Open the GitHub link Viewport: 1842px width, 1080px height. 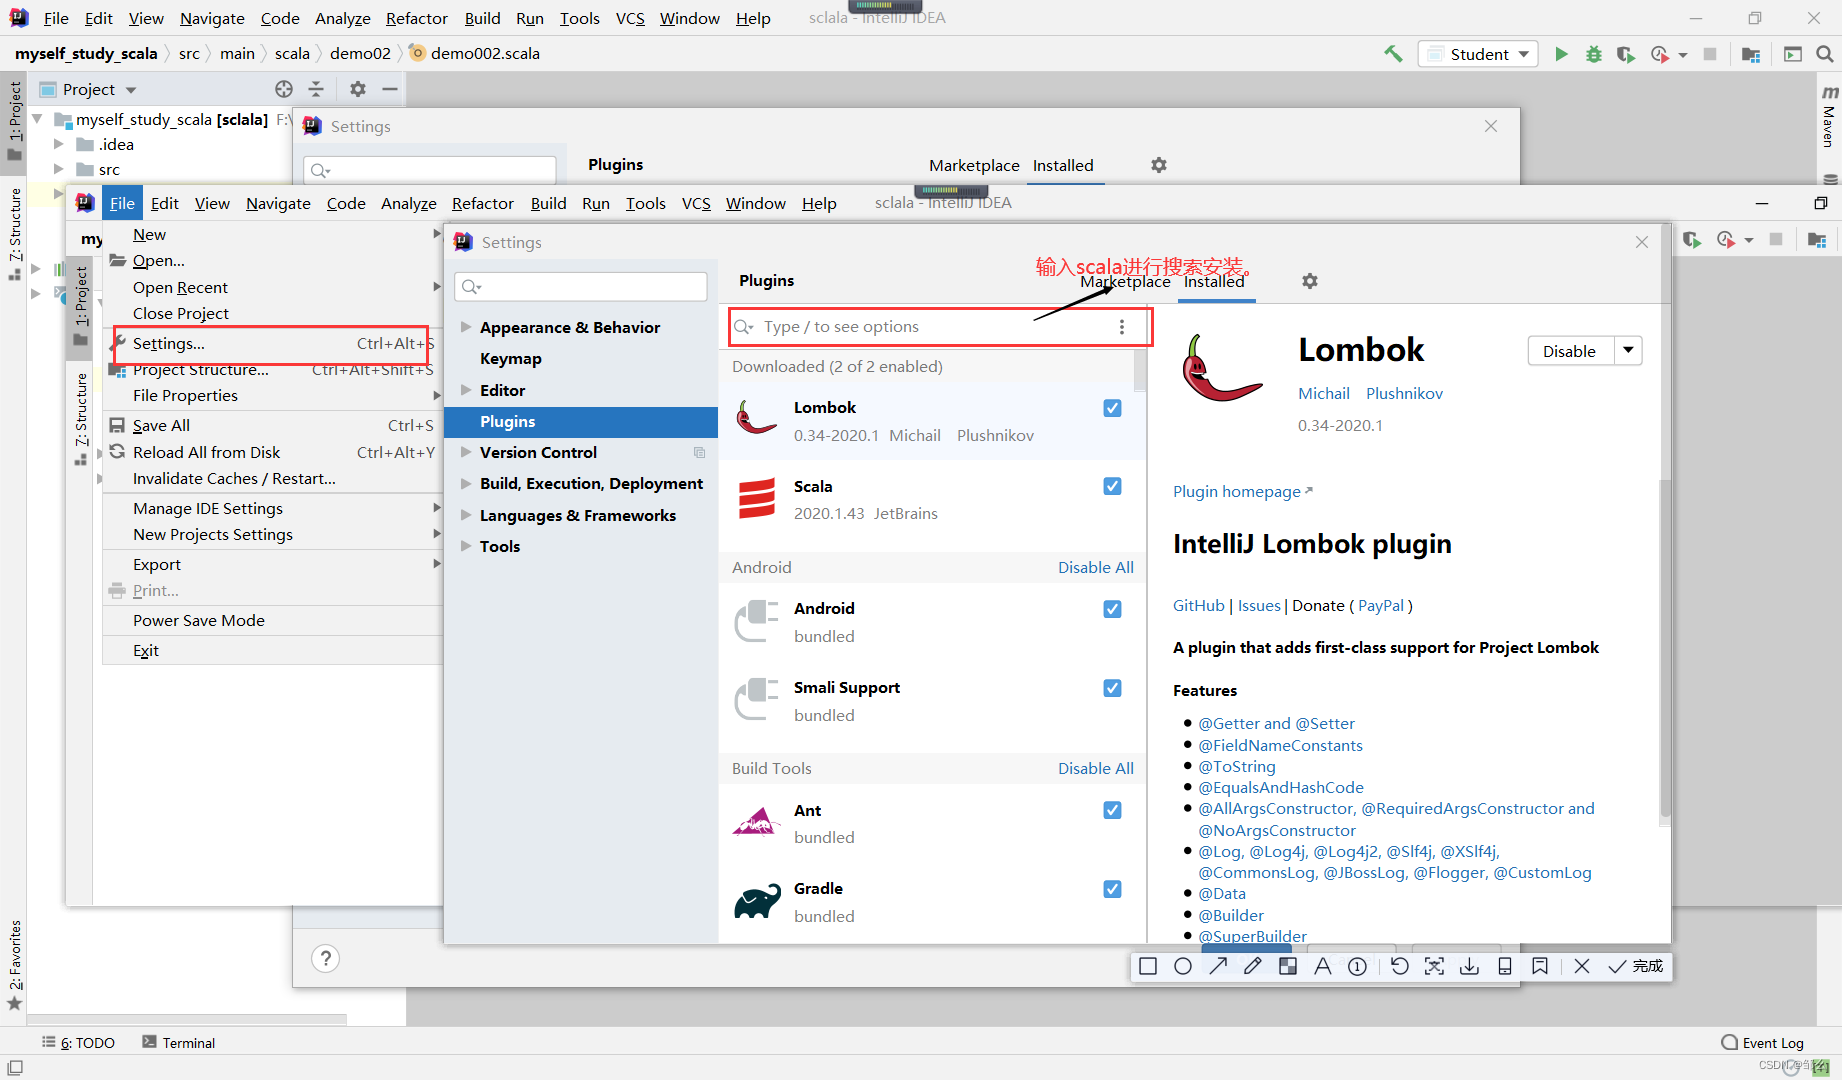1198,605
